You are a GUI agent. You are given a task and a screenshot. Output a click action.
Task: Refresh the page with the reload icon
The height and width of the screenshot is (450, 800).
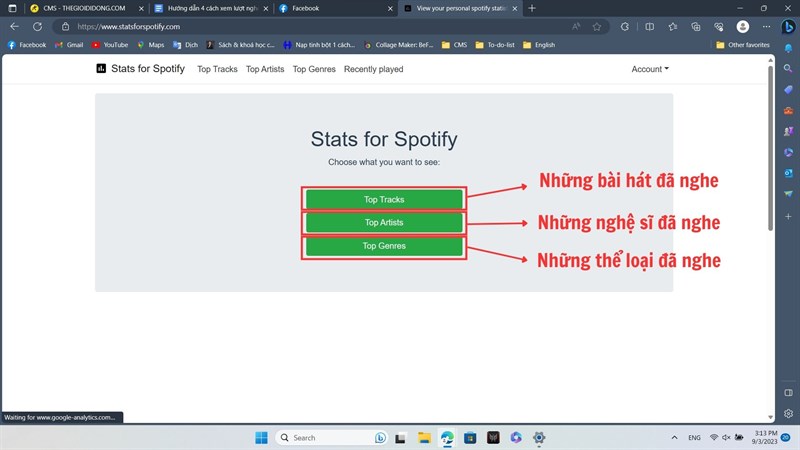click(x=37, y=27)
